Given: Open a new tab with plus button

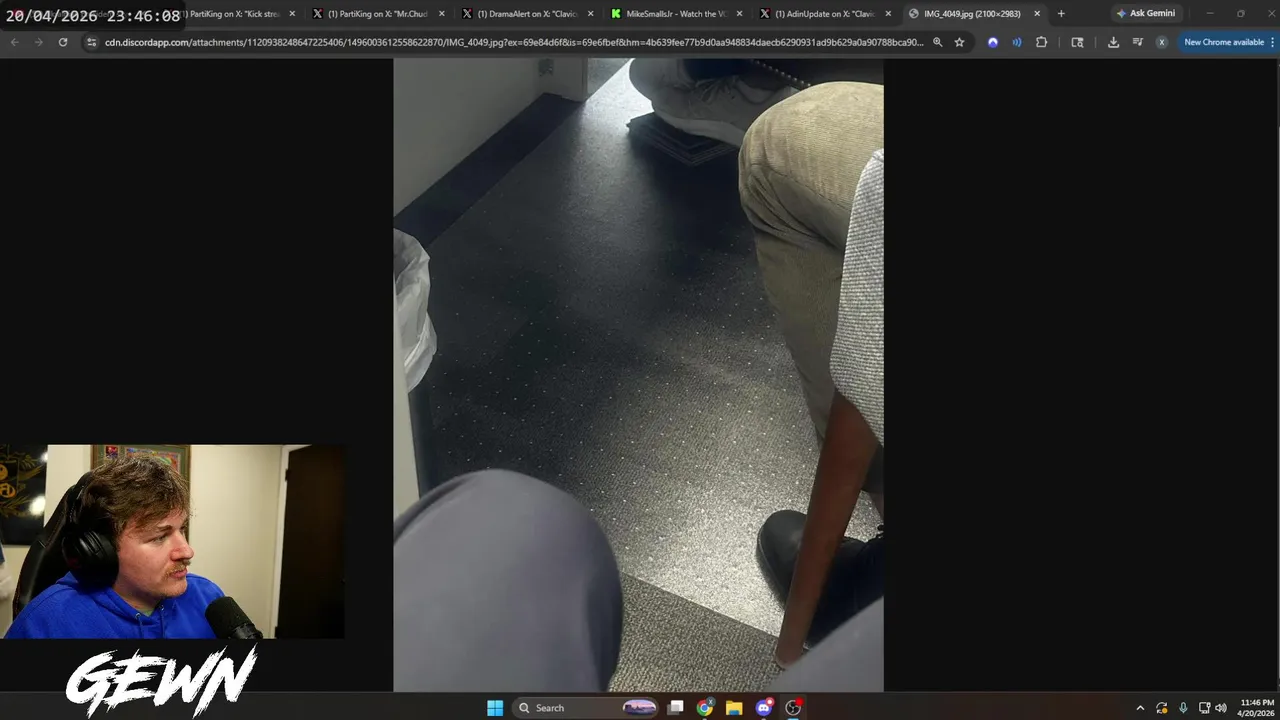Looking at the screenshot, I should coord(1061,14).
